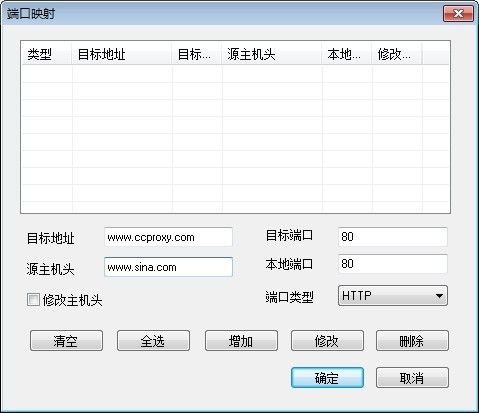Click the 修改 button

tap(327, 341)
